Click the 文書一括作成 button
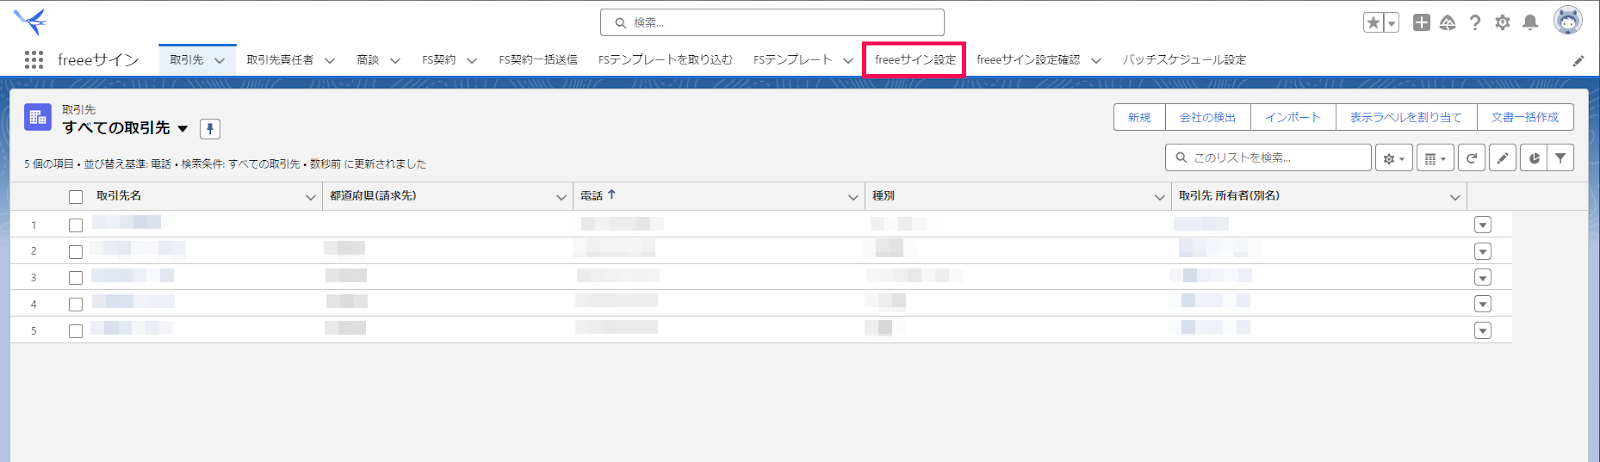This screenshot has width=1600, height=462. tap(1525, 117)
